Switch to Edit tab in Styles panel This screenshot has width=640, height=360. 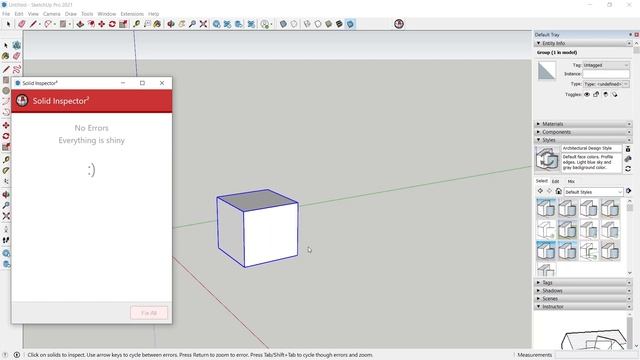click(x=556, y=181)
